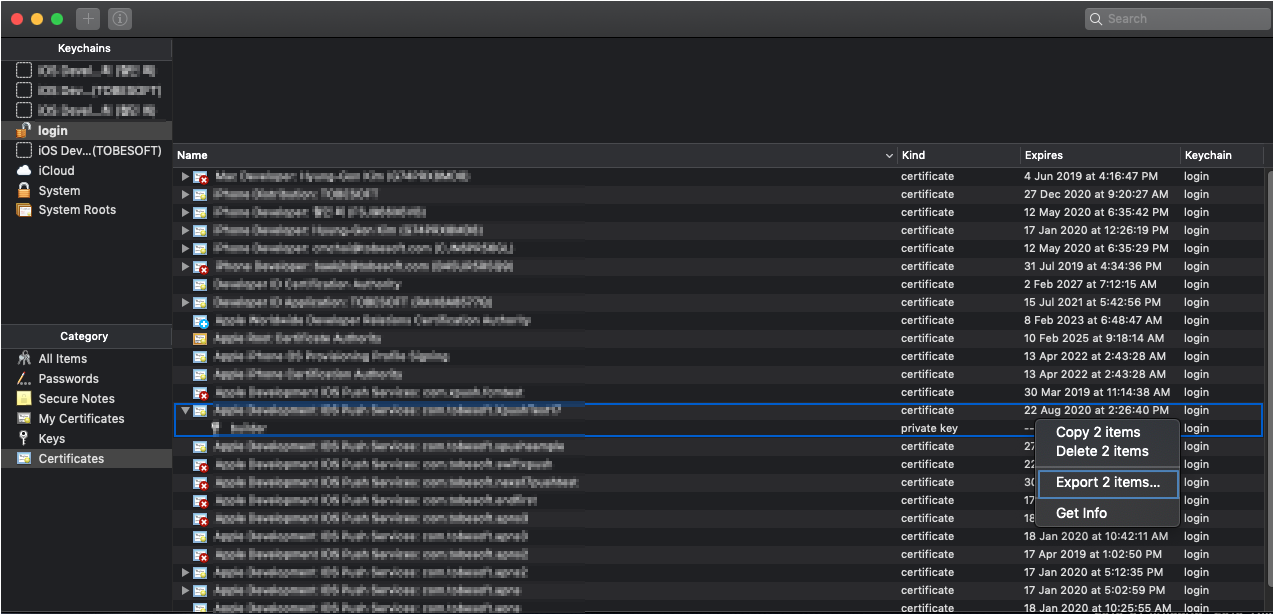Open the info button in the toolbar

(x=119, y=18)
